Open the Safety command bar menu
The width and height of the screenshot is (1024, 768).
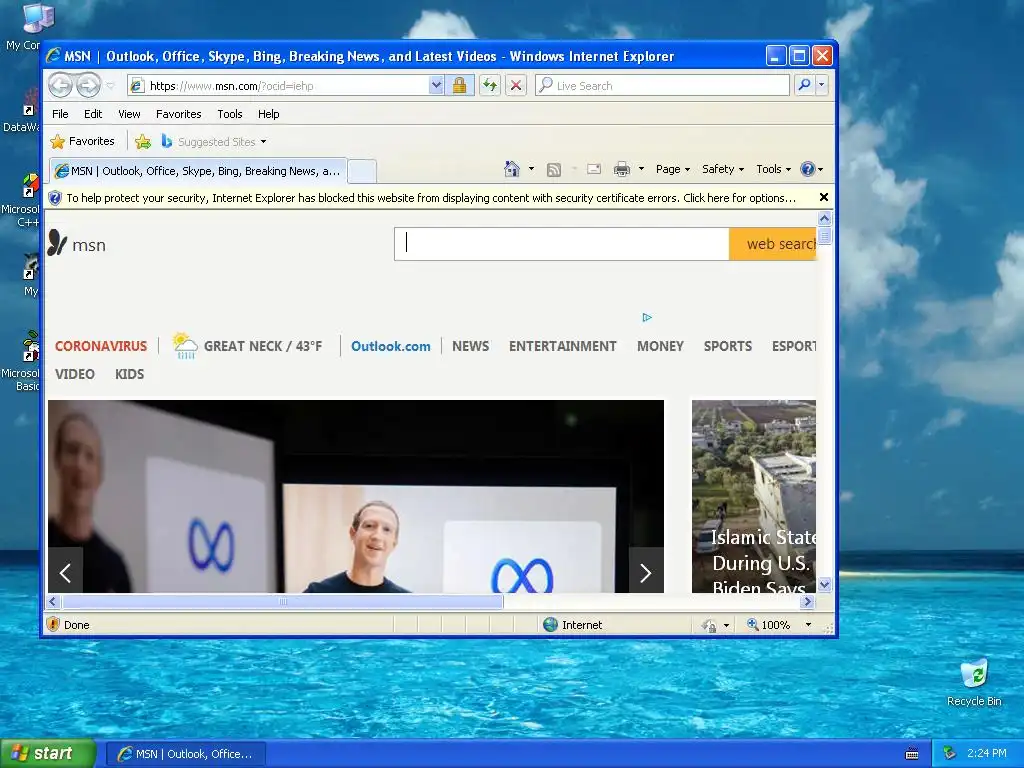point(722,169)
